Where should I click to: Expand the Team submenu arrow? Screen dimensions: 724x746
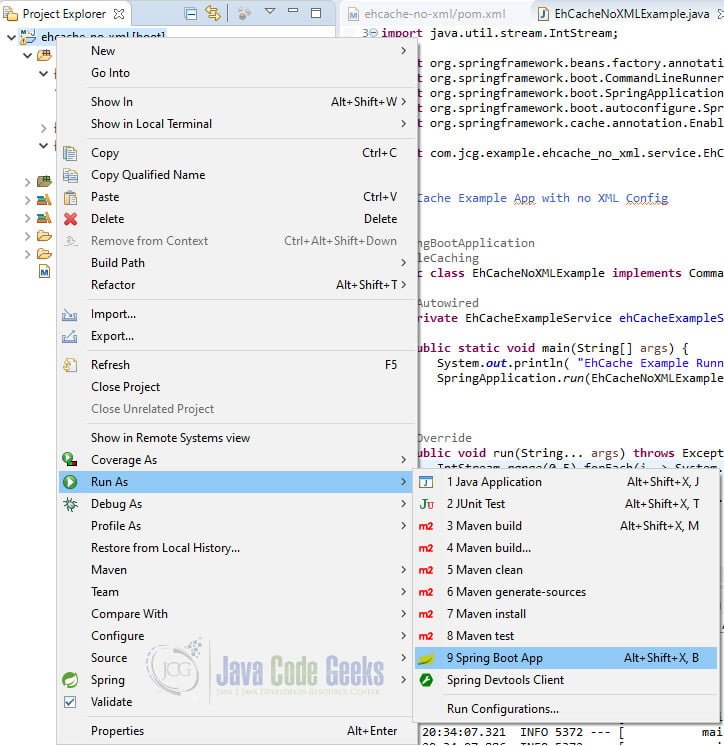pyautogui.click(x=403, y=592)
